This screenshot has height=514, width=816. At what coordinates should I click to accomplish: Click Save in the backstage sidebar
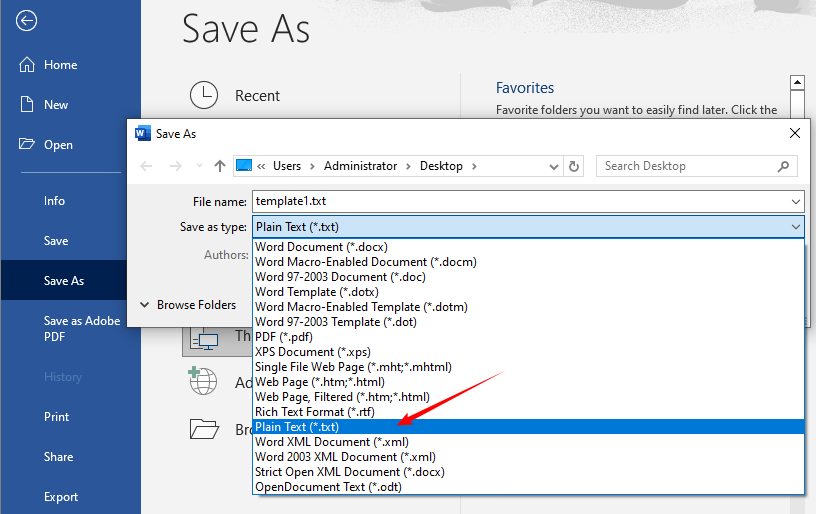(x=56, y=241)
